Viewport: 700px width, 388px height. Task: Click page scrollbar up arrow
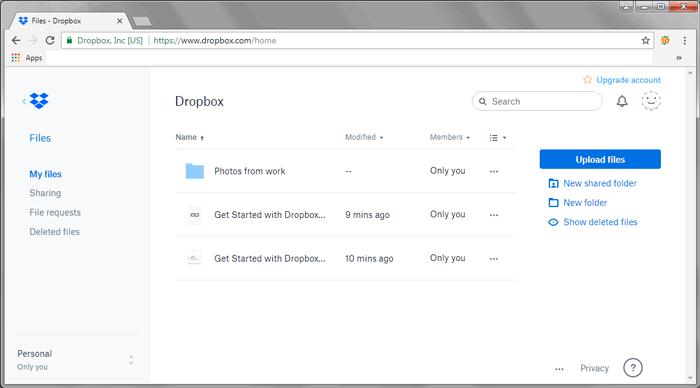tap(690, 72)
